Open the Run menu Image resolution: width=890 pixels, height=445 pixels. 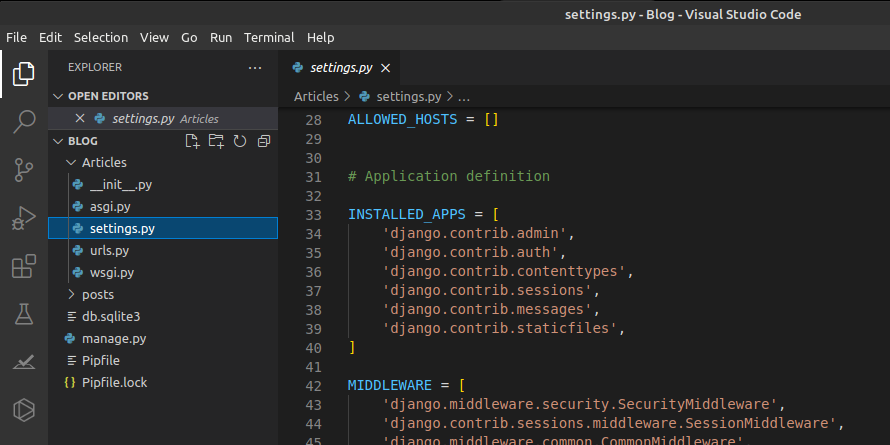(221, 37)
